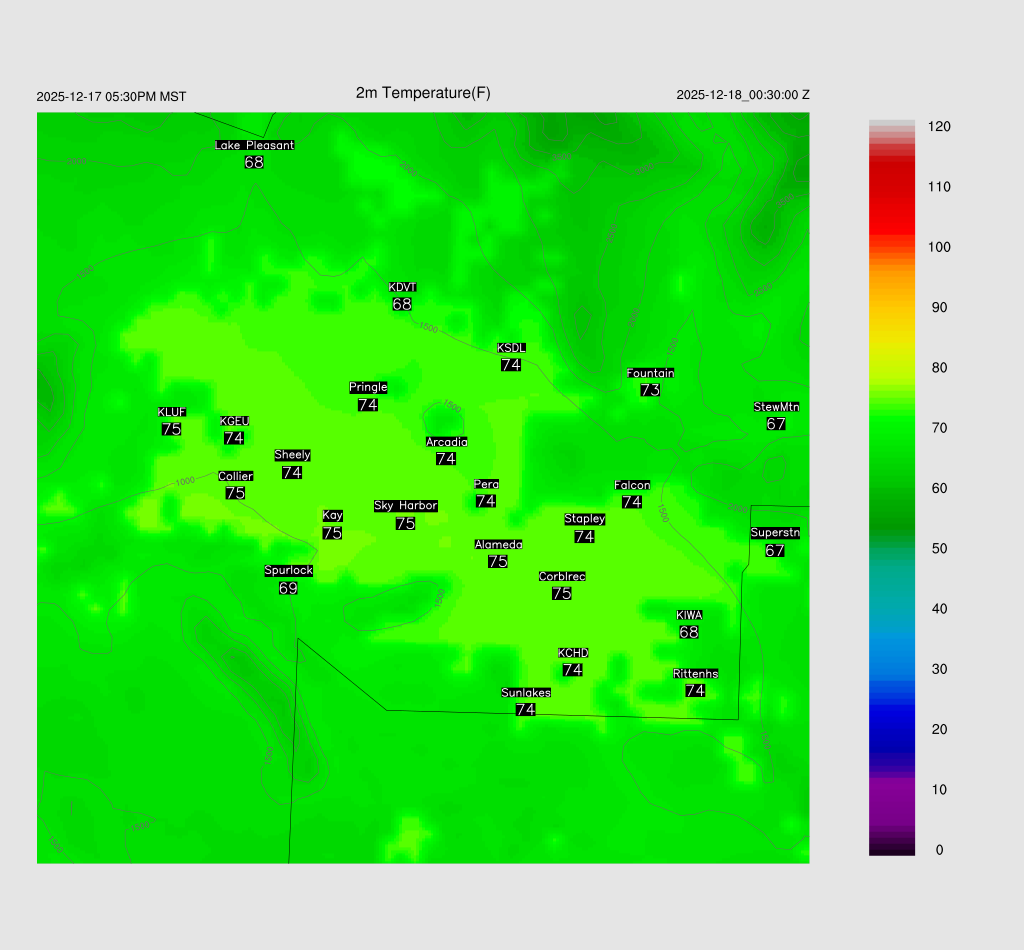Select the Spurlock station temperature value

288,588
